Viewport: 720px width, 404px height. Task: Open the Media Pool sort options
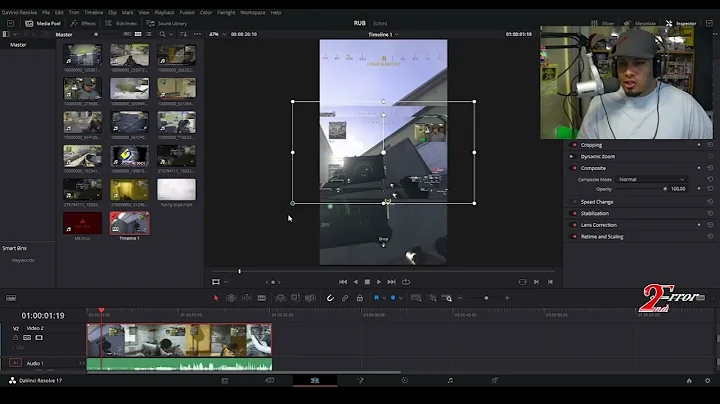pos(183,34)
